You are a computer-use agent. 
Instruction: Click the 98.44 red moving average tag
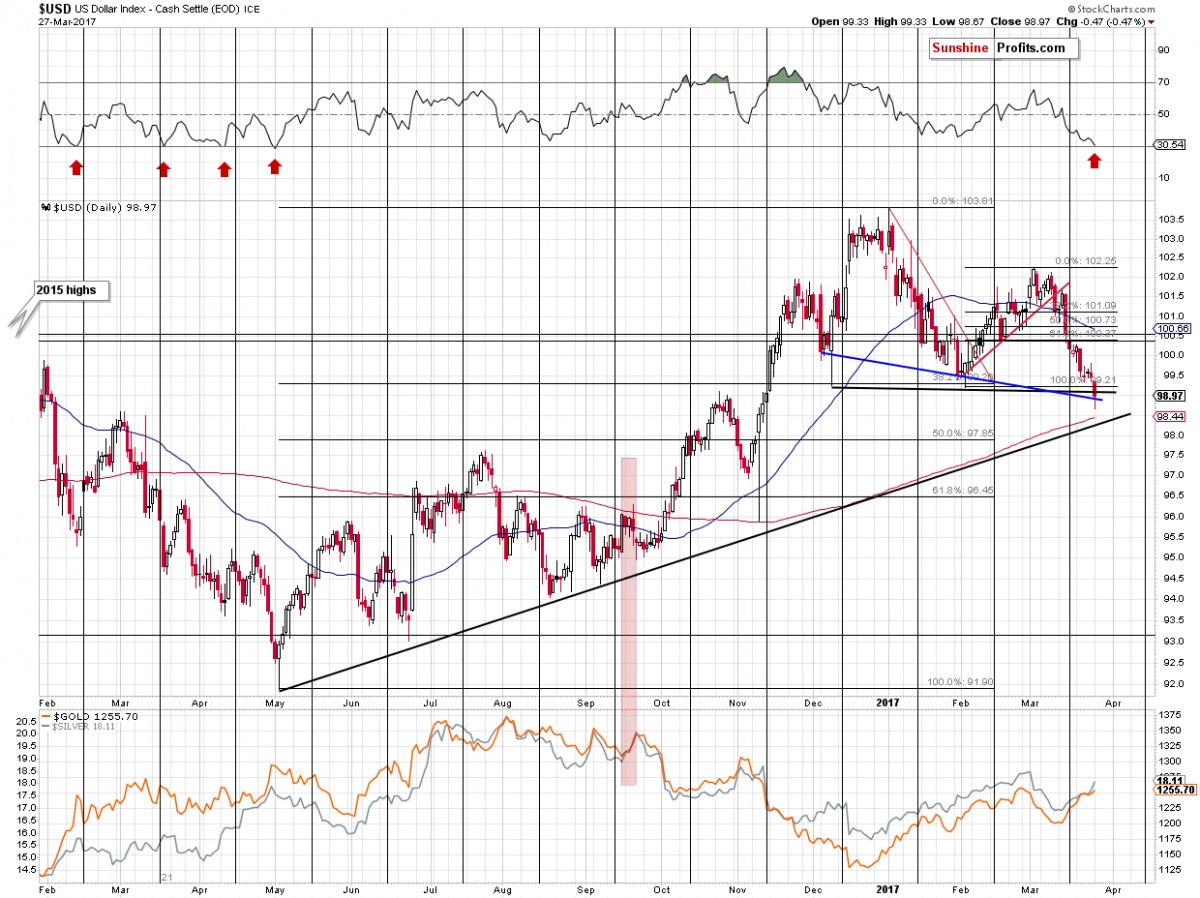[1169, 416]
